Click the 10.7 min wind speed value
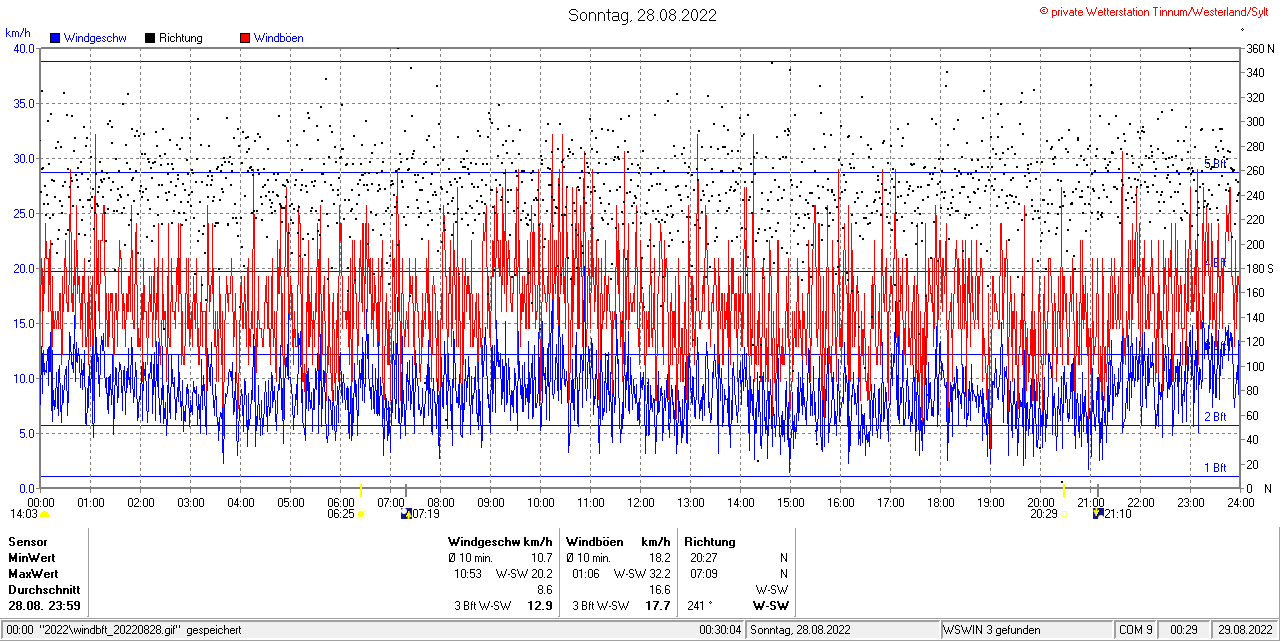This screenshot has height=641, width=1280. [x=541, y=557]
